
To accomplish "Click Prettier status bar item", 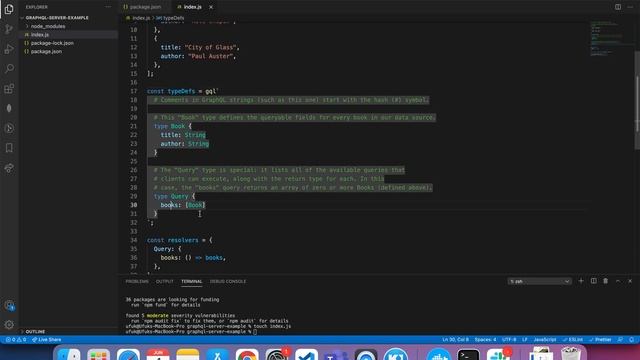I will point(600,340).
